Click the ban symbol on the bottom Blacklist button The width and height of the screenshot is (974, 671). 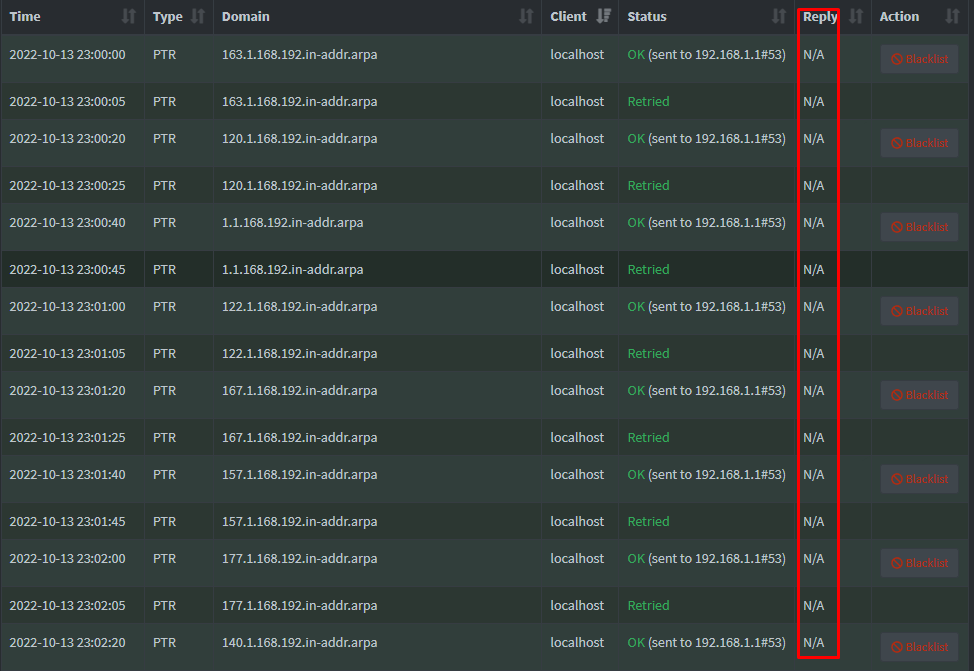tap(899, 647)
